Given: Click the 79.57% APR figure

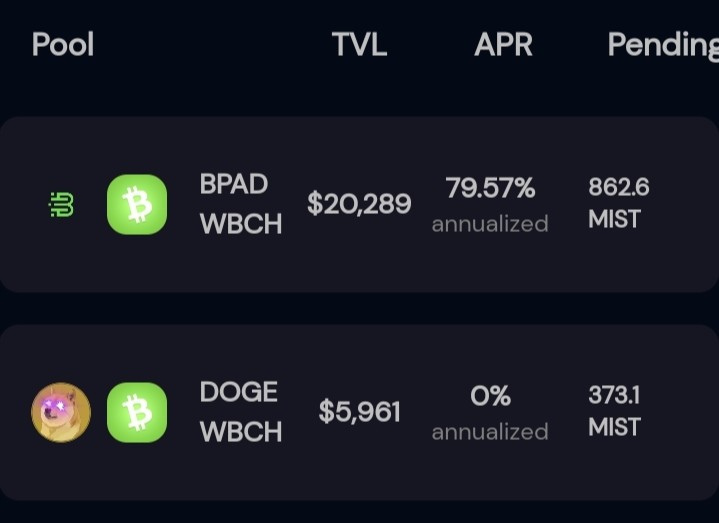Looking at the screenshot, I should [x=490, y=187].
